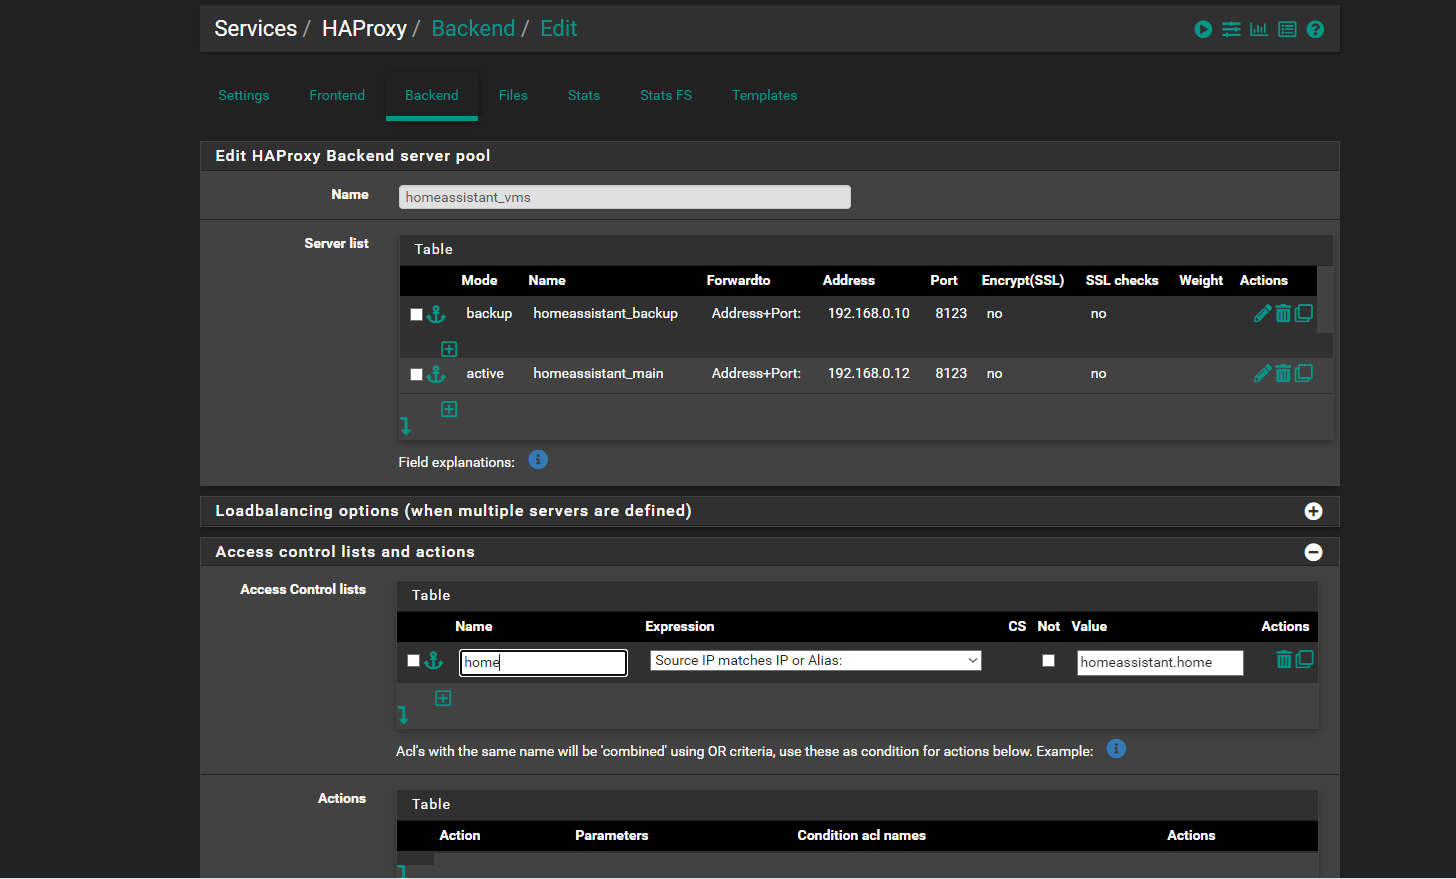The image size is (1456, 879).
Task: Click port 8123 in homeassistant_main row
Action: (951, 374)
